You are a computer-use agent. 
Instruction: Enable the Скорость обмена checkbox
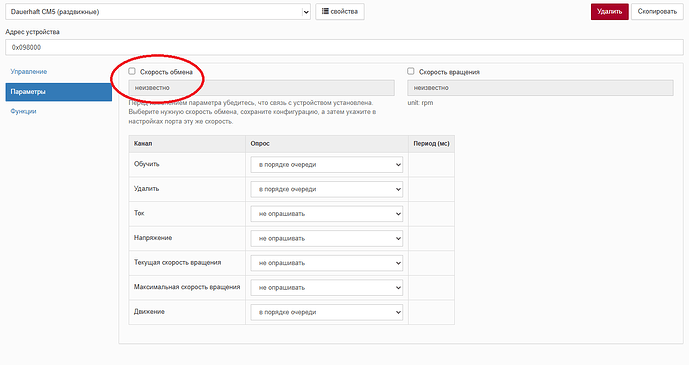click(x=132, y=71)
